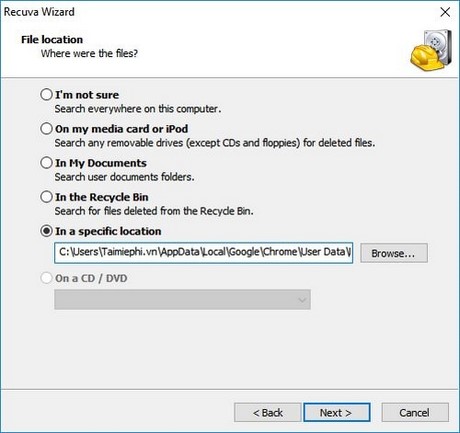Screen dimensions: 460x433
Task: Click the Recuva hard hat drive icon
Action: click(x=431, y=50)
